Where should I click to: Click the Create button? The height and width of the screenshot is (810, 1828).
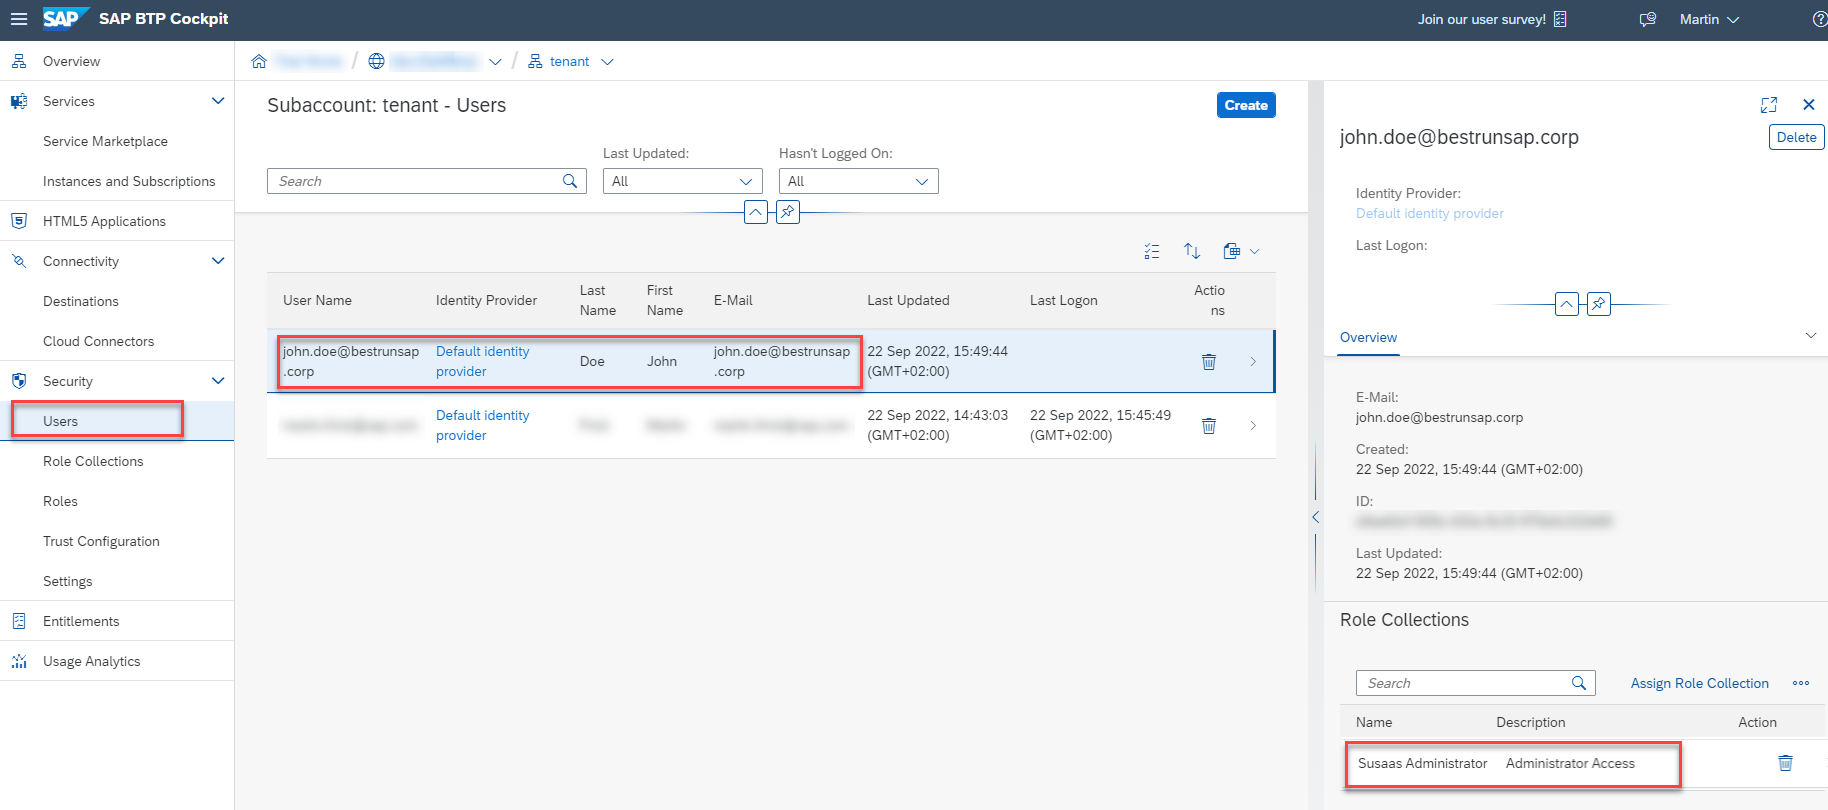point(1246,105)
